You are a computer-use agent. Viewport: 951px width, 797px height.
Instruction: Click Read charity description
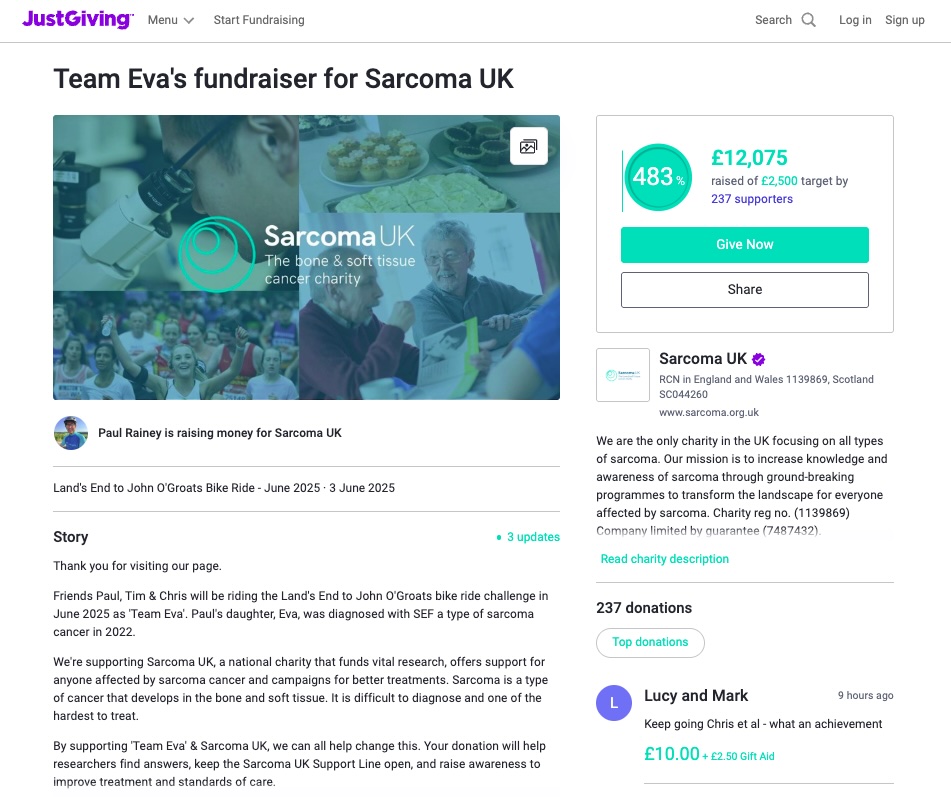(664, 559)
